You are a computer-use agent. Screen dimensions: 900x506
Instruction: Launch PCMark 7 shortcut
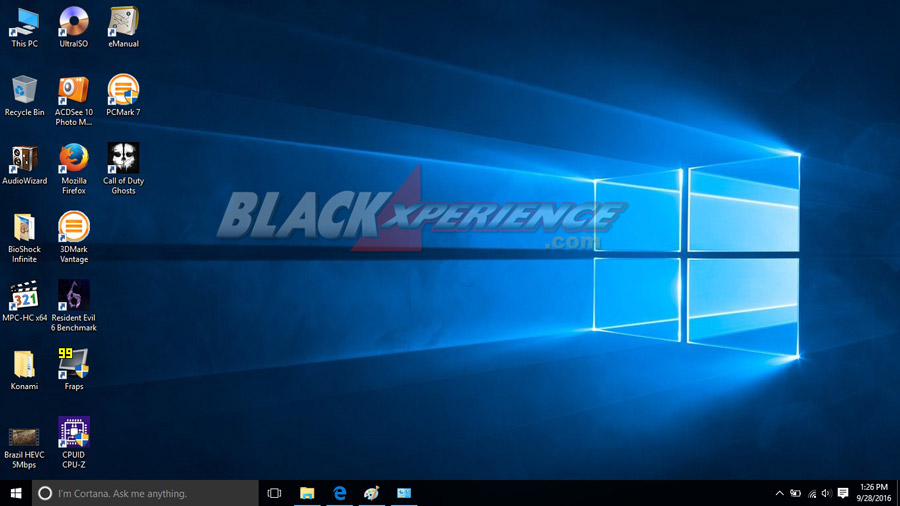click(x=123, y=96)
